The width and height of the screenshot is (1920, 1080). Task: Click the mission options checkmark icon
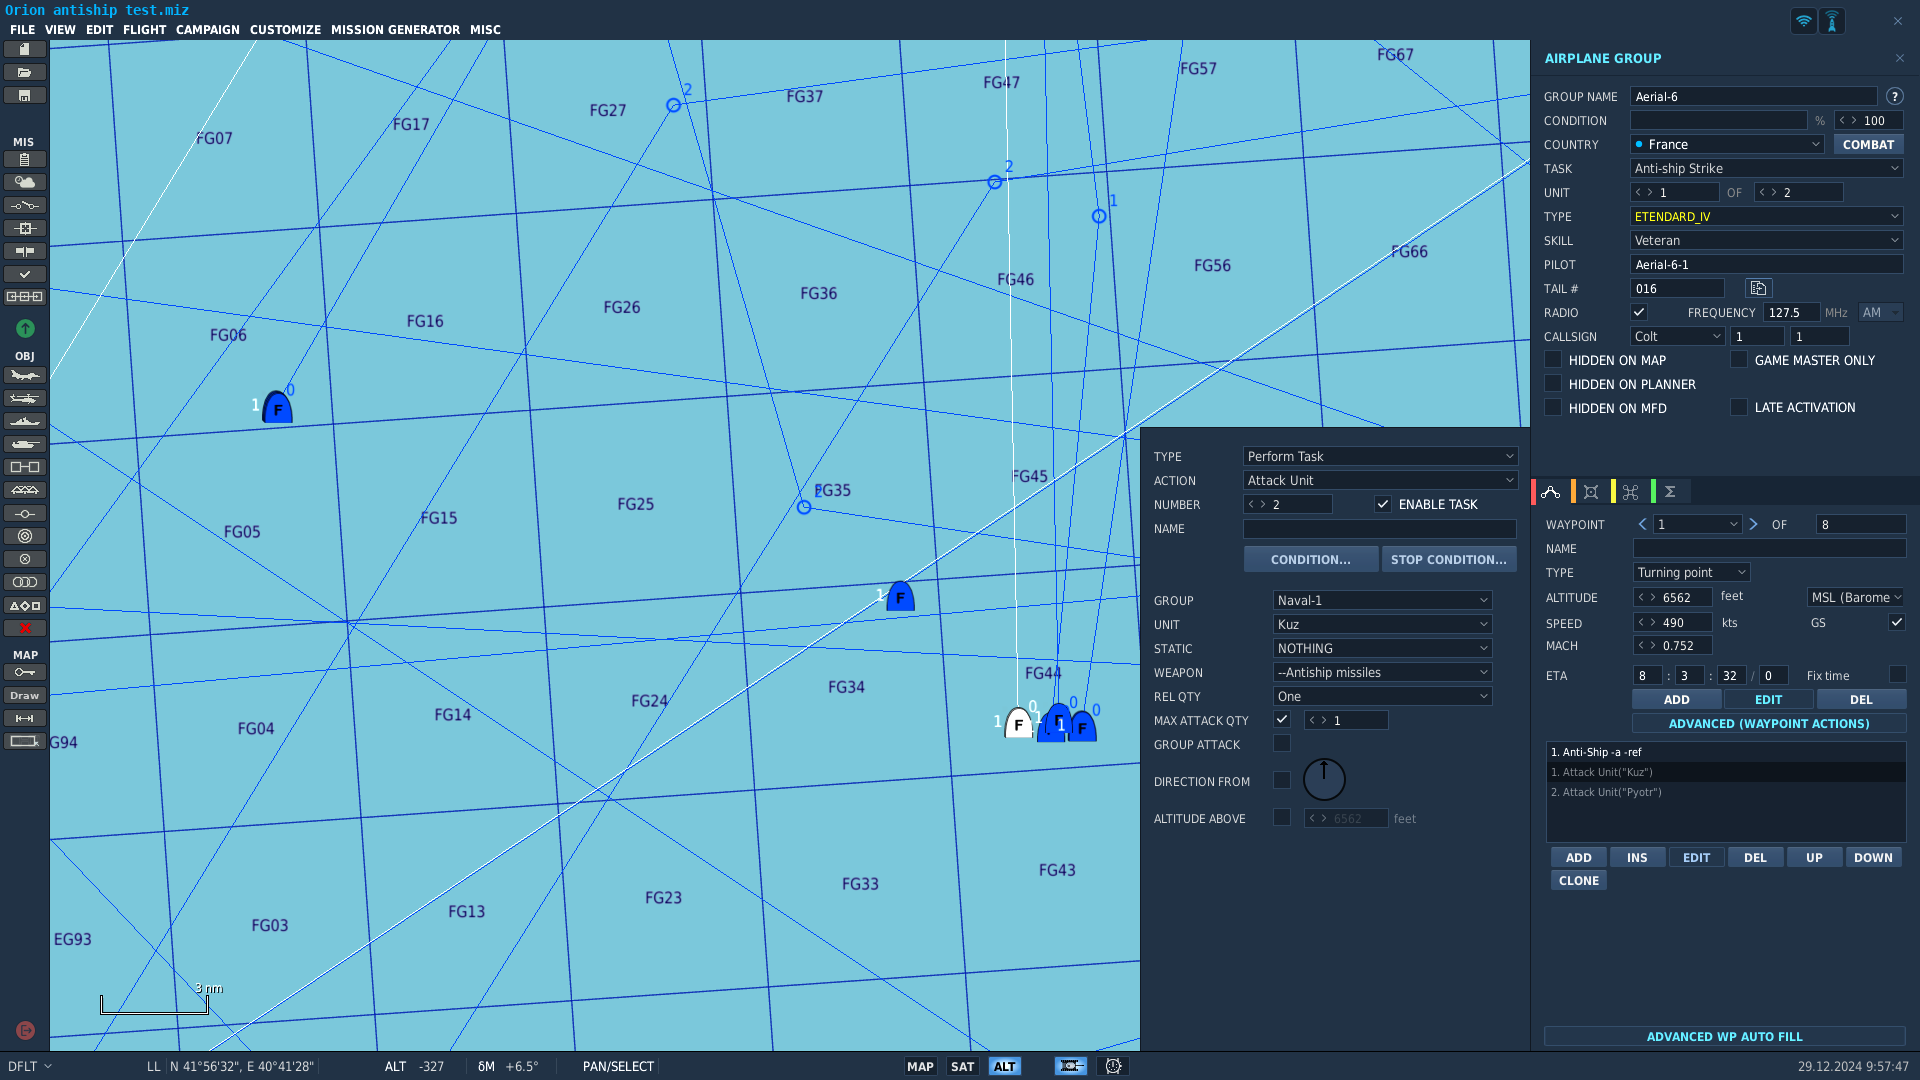pyautogui.click(x=25, y=274)
